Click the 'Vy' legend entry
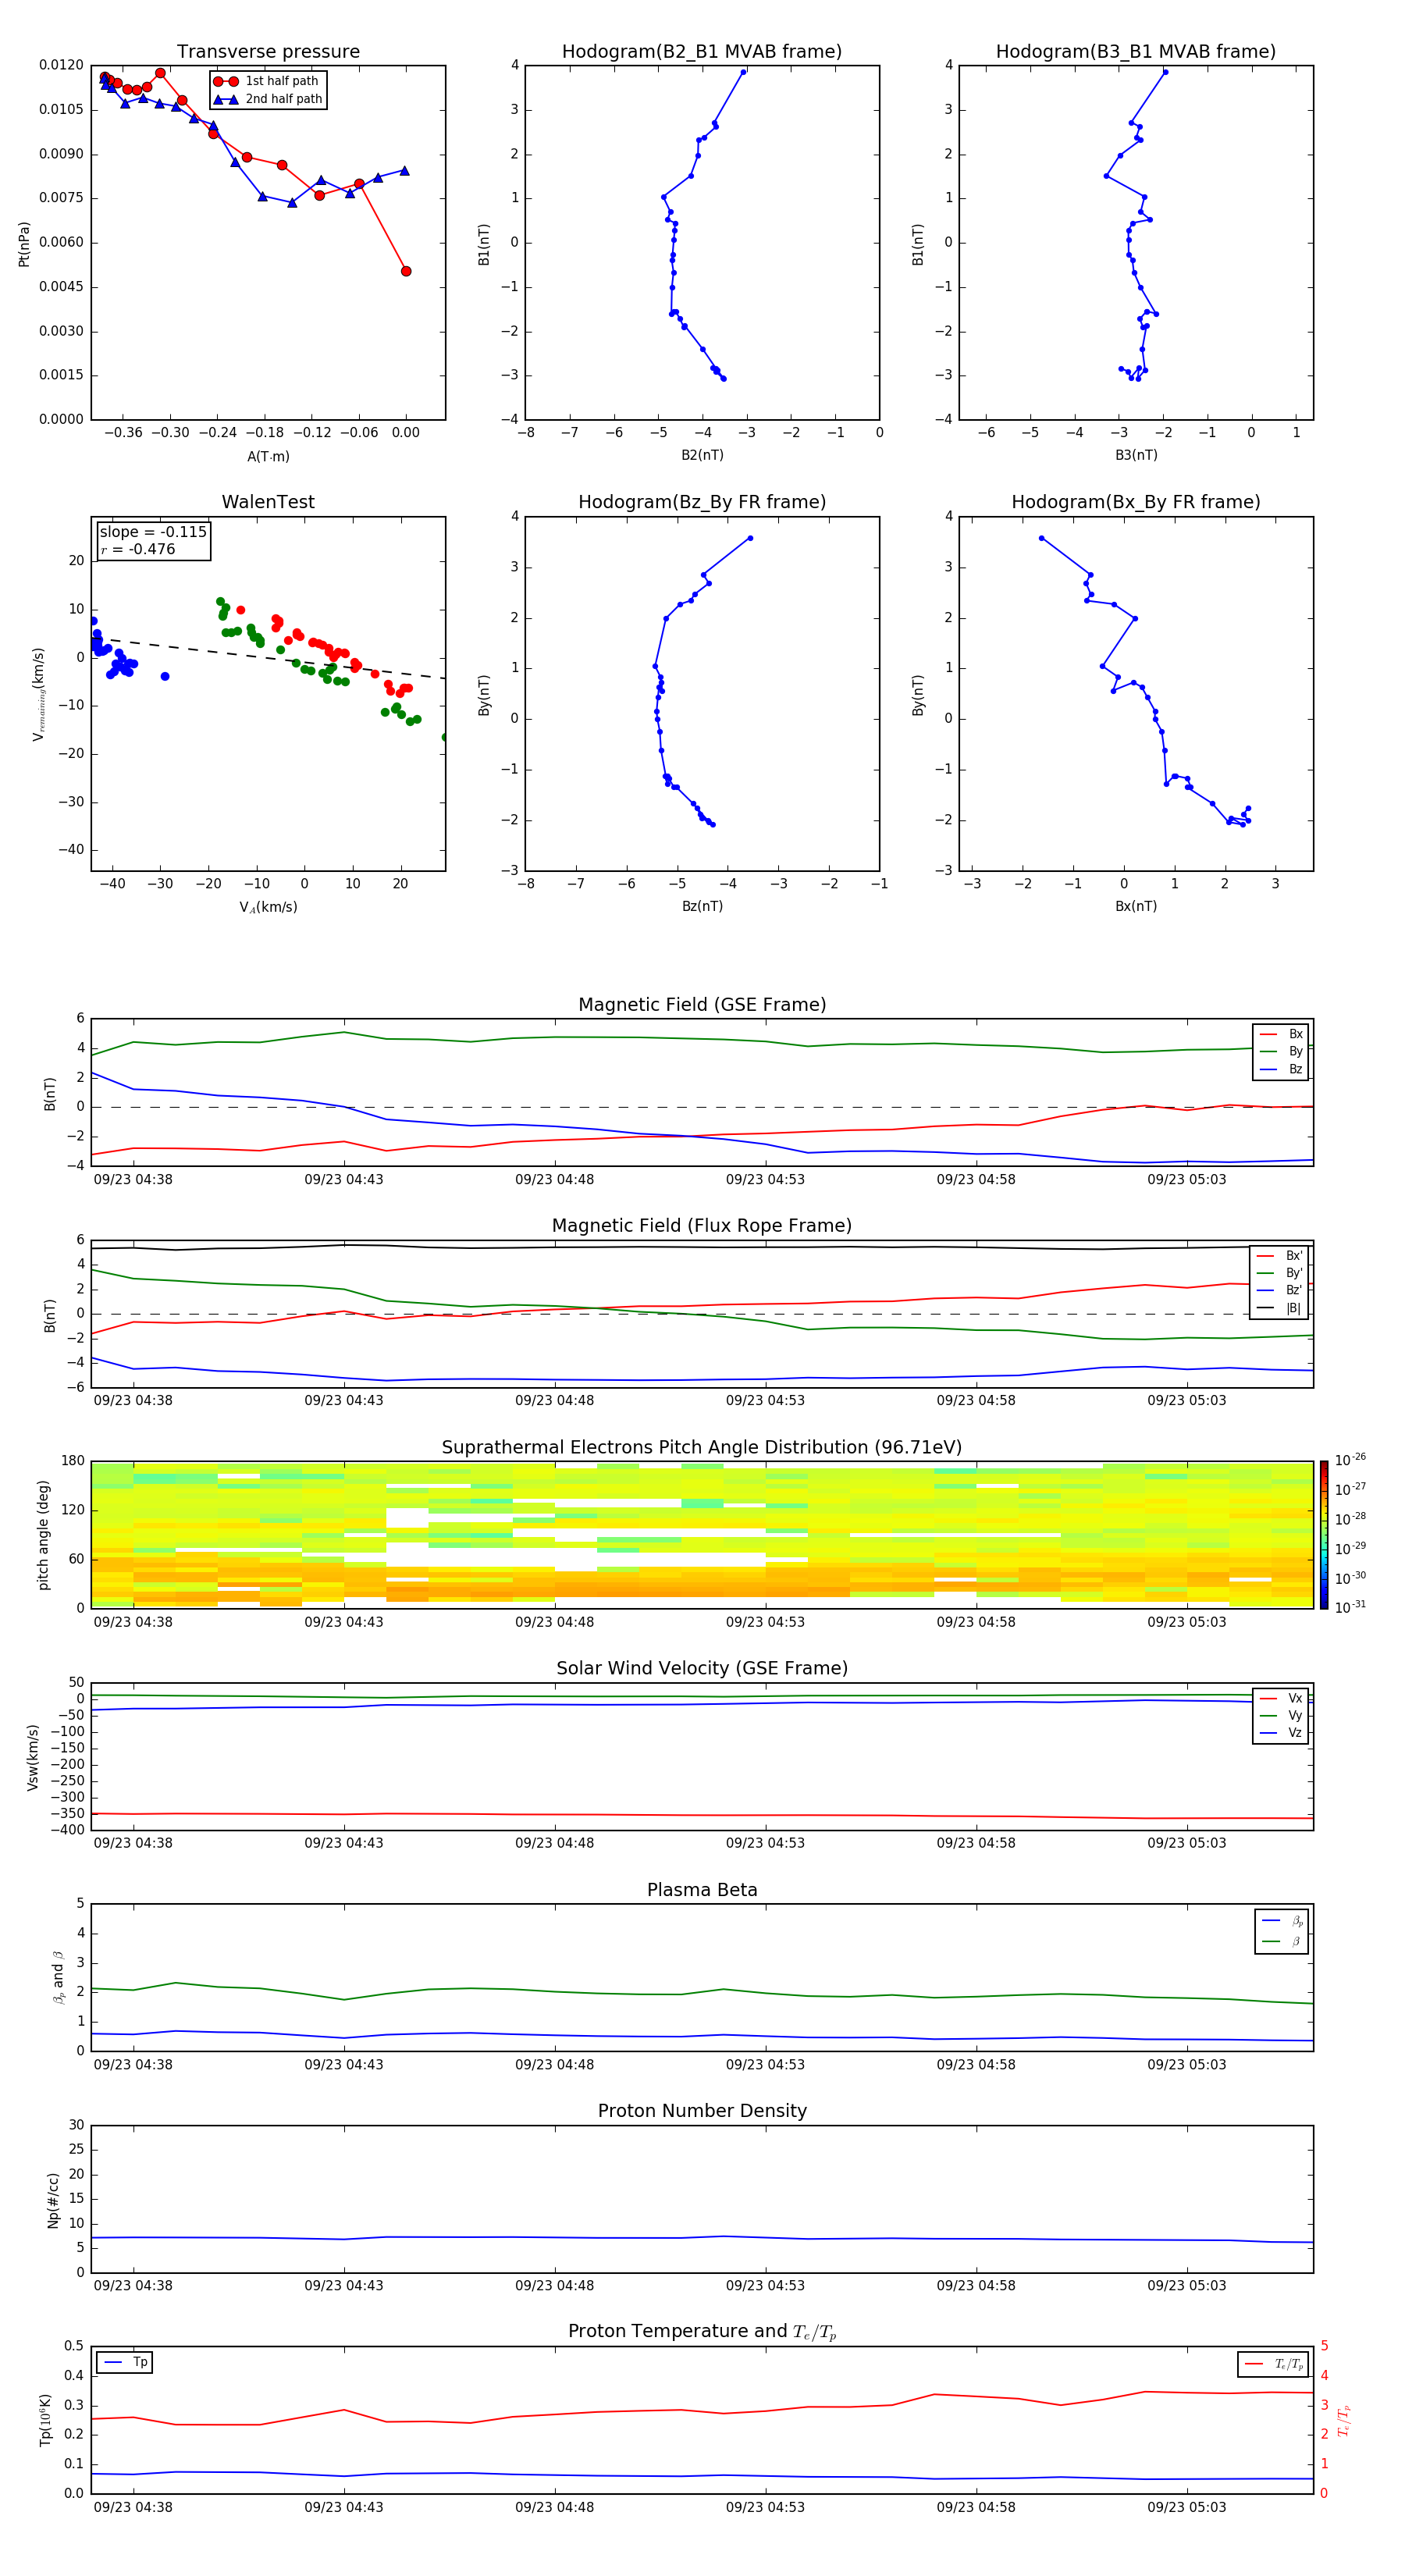This screenshot has height=2576, width=1405. click(1281, 1716)
